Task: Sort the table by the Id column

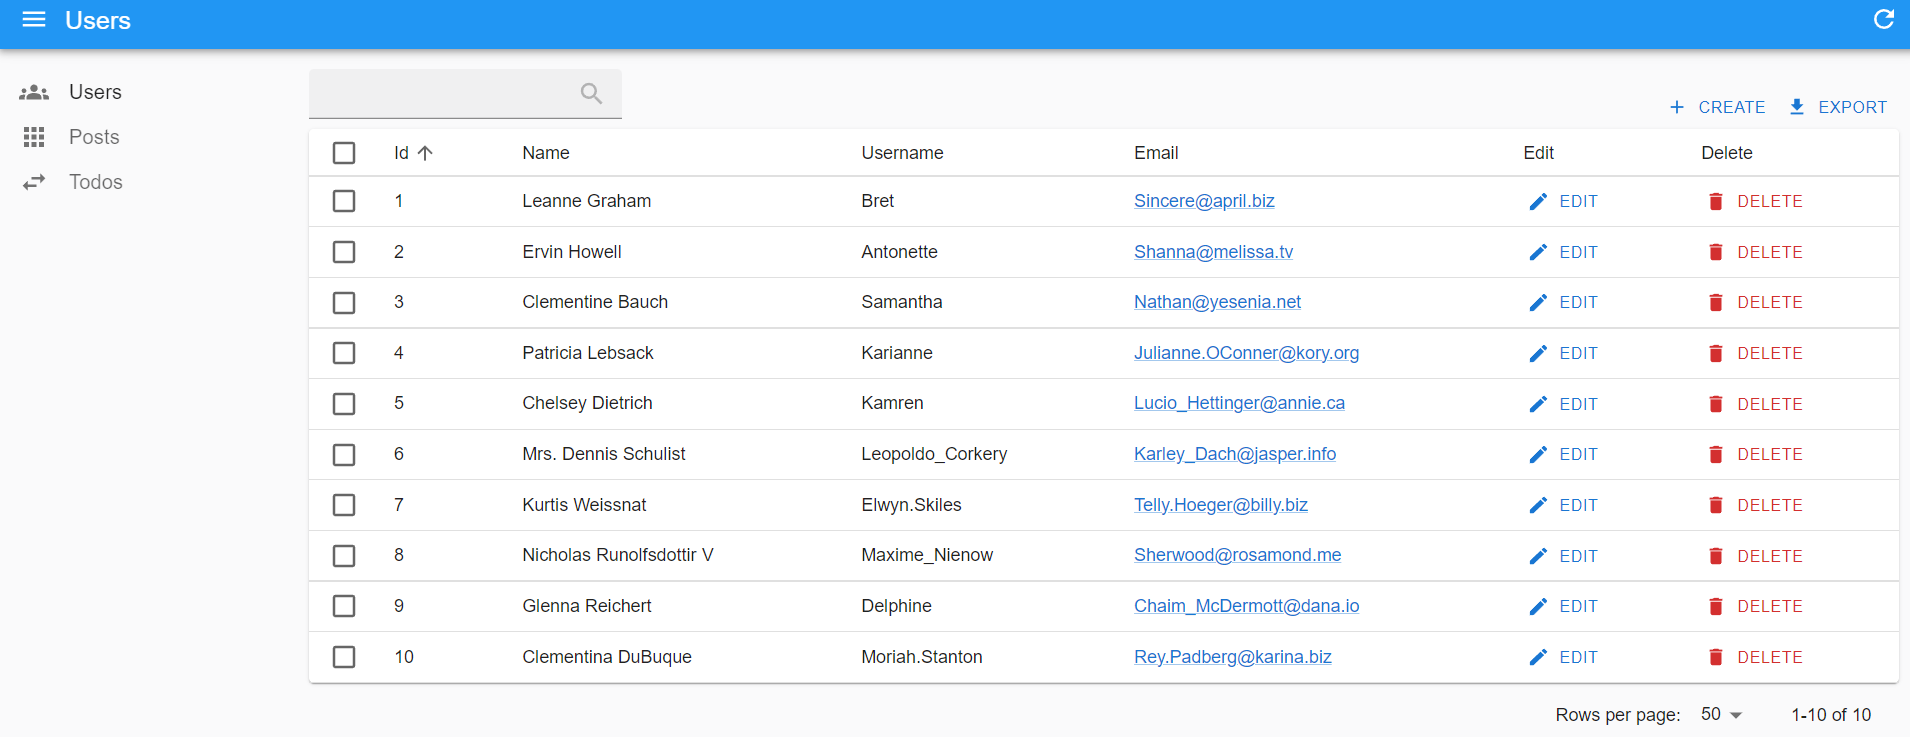Action: pos(413,153)
